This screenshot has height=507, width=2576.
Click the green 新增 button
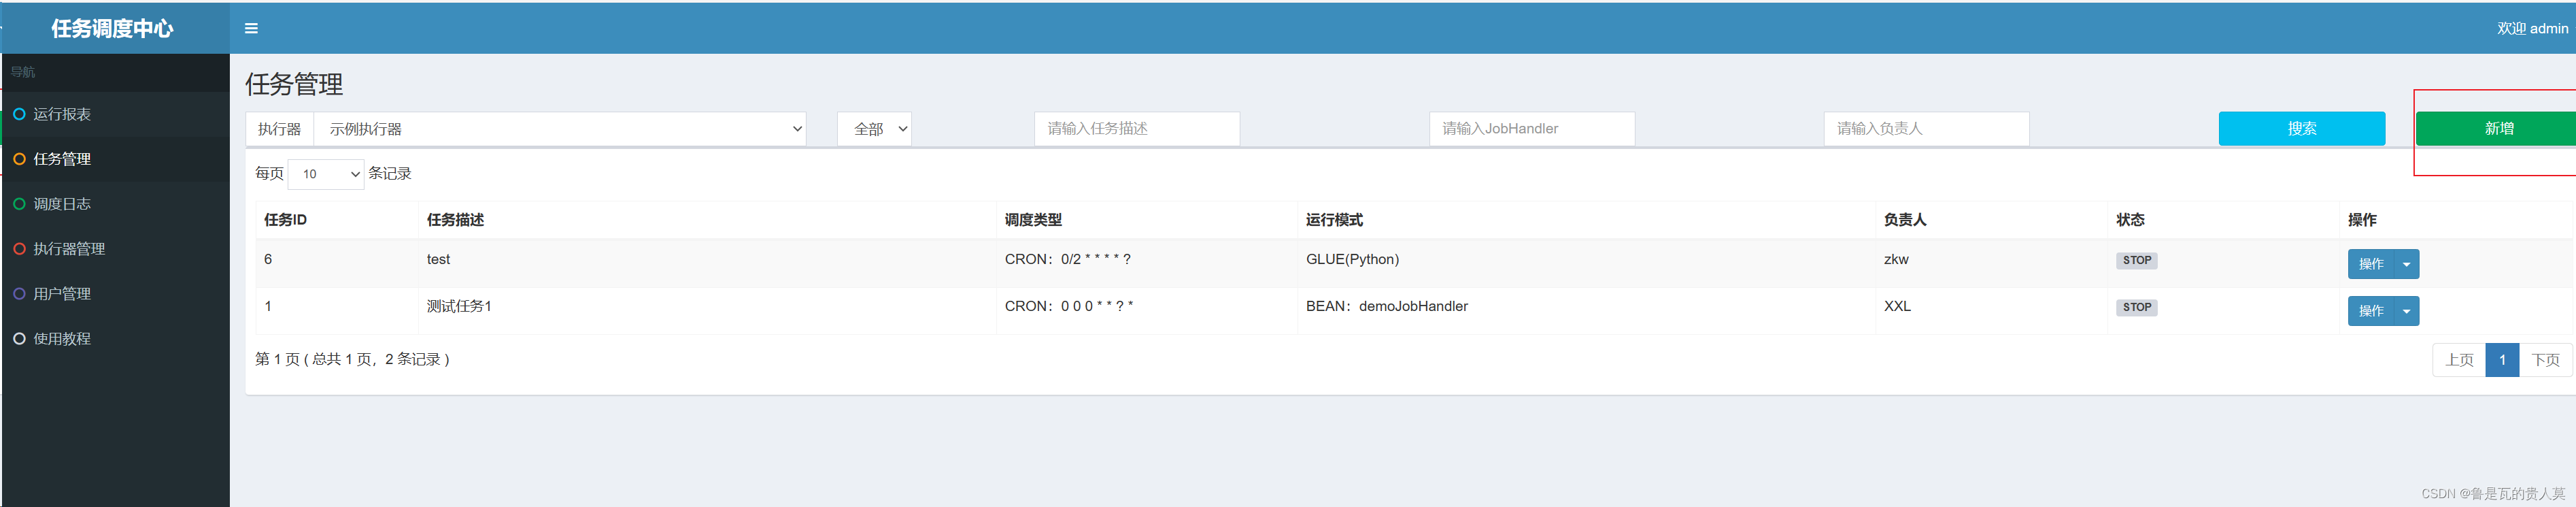[x=2497, y=129]
